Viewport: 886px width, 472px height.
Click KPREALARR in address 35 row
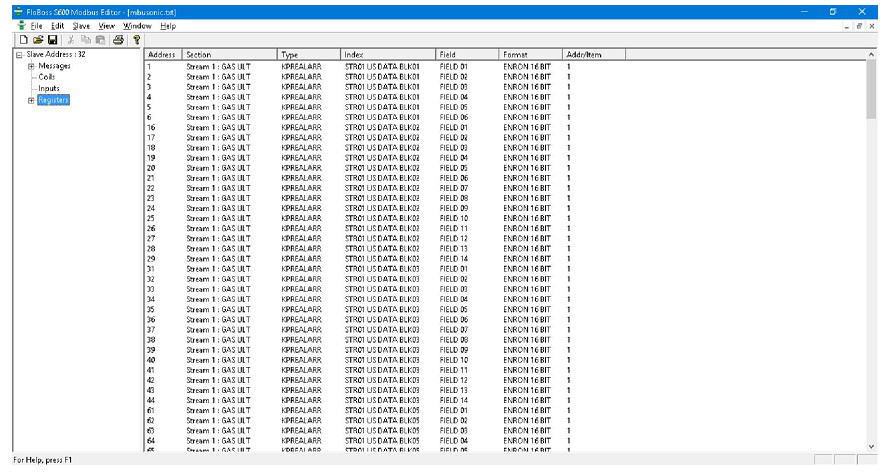(301, 310)
